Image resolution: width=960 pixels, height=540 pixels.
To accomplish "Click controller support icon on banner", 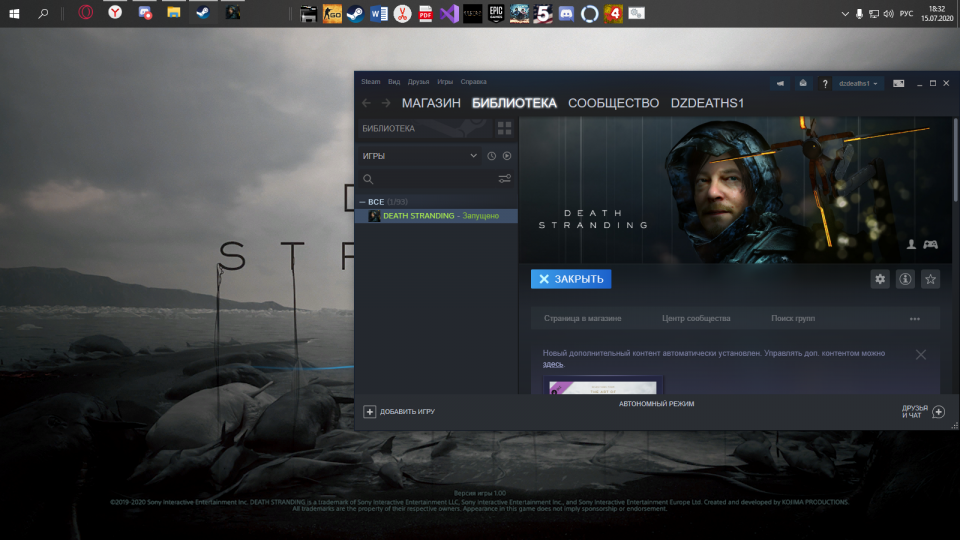I will click(x=930, y=244).
